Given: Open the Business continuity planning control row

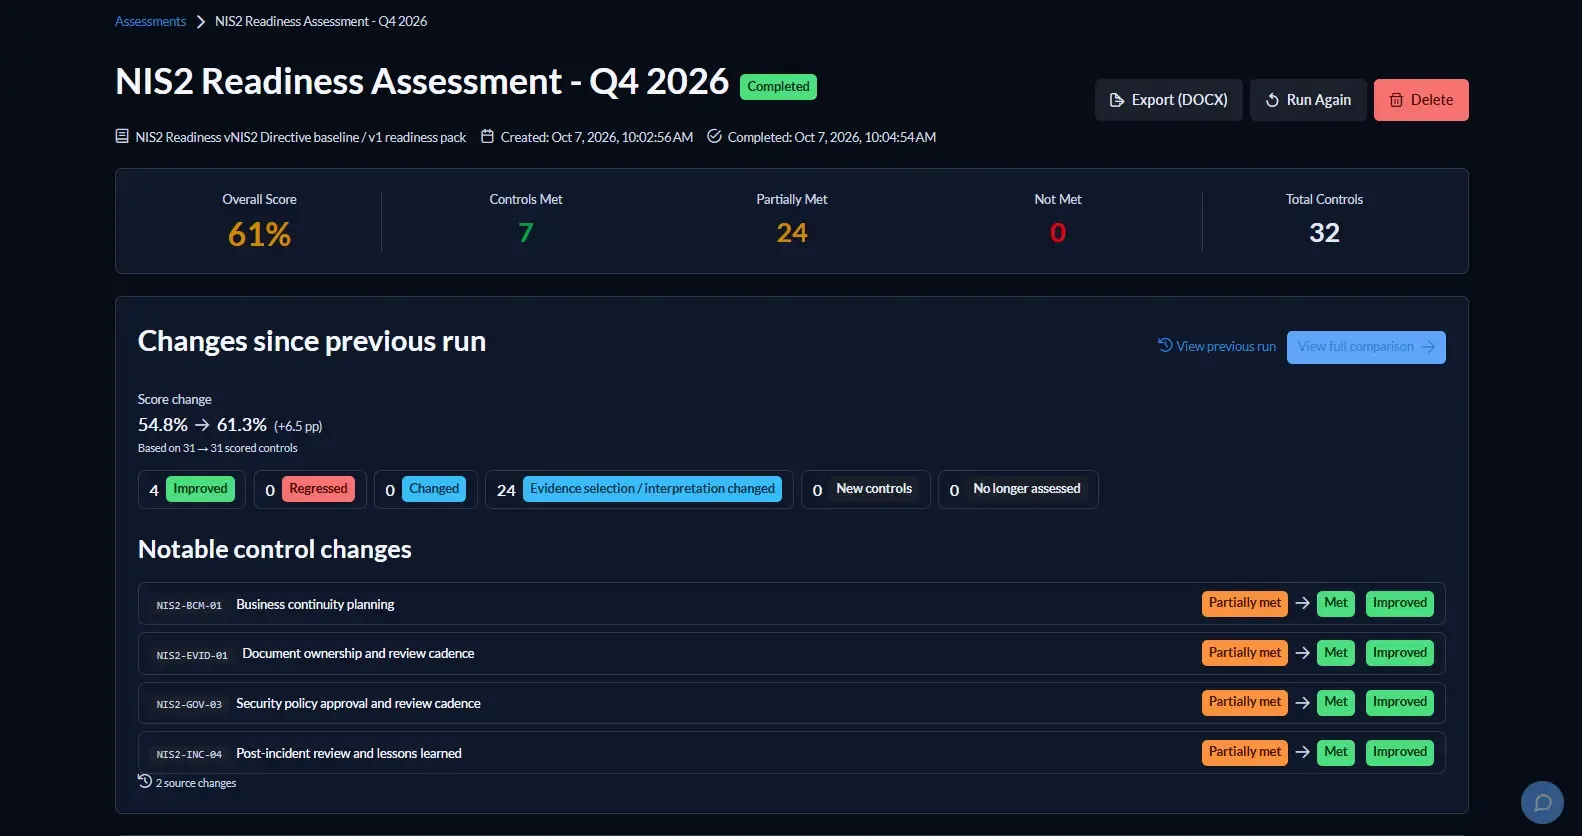Looking at the screenshot, I should click(792, 604).
